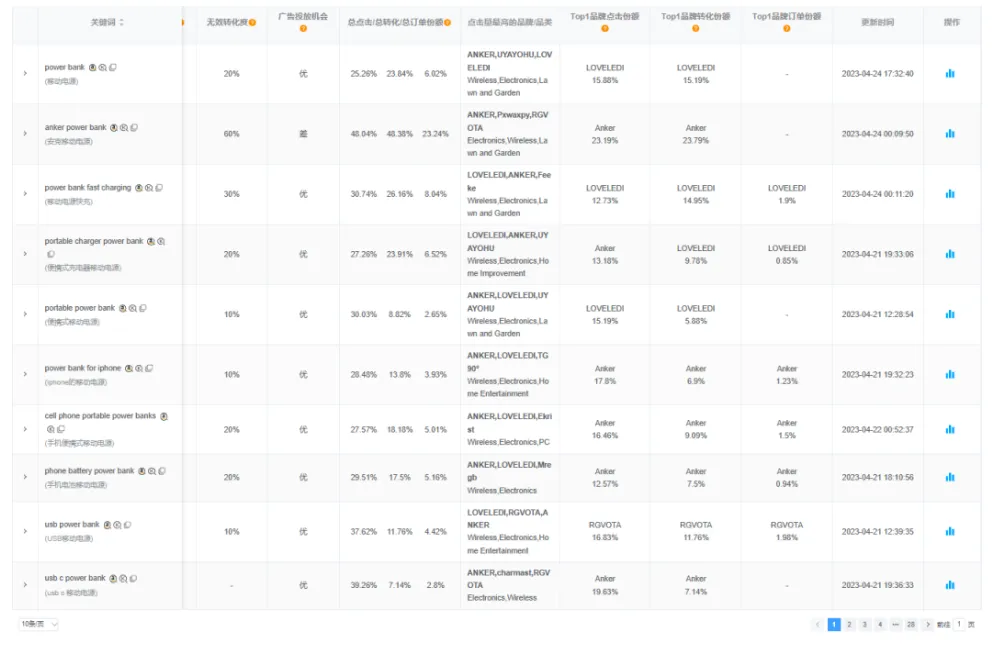Click magnifier icon beside 'phone battery power bank'
Image resolution: width=996 pixels, height=646 pixels.
coord(152,471)
